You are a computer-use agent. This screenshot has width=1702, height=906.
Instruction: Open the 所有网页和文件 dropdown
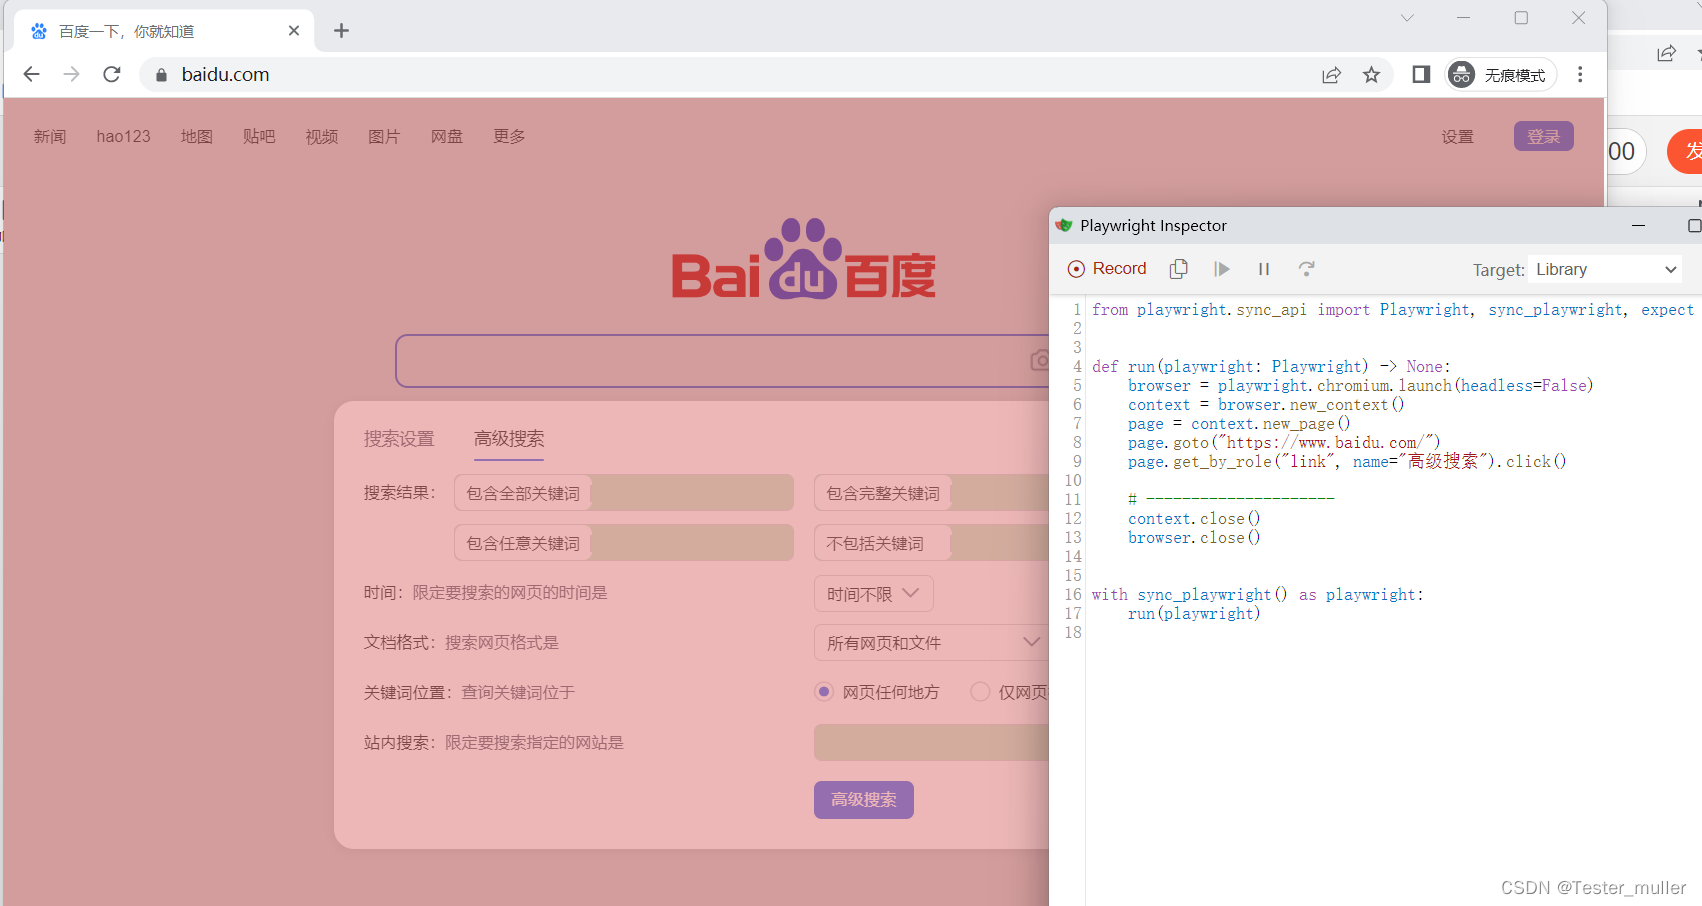(x=932, y=643)
